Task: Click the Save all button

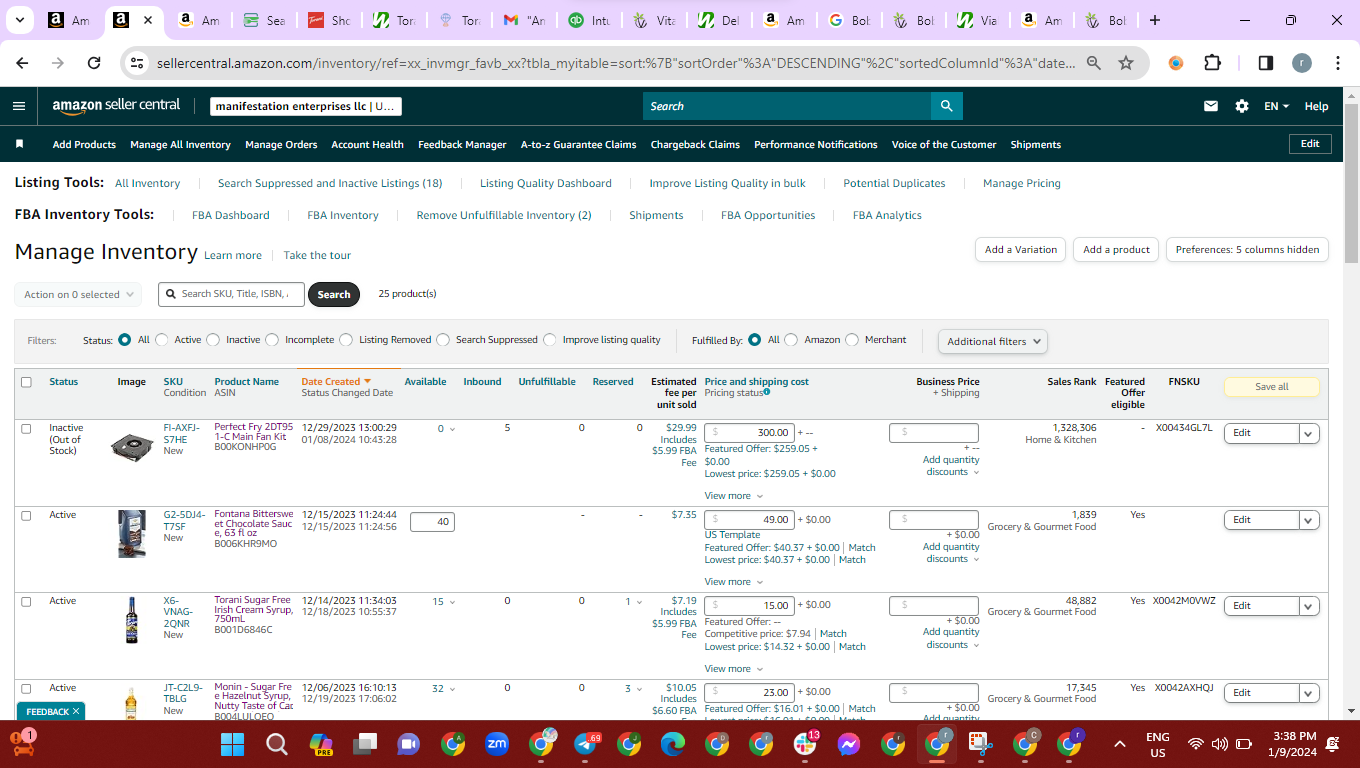Action: click(1271, 387)
